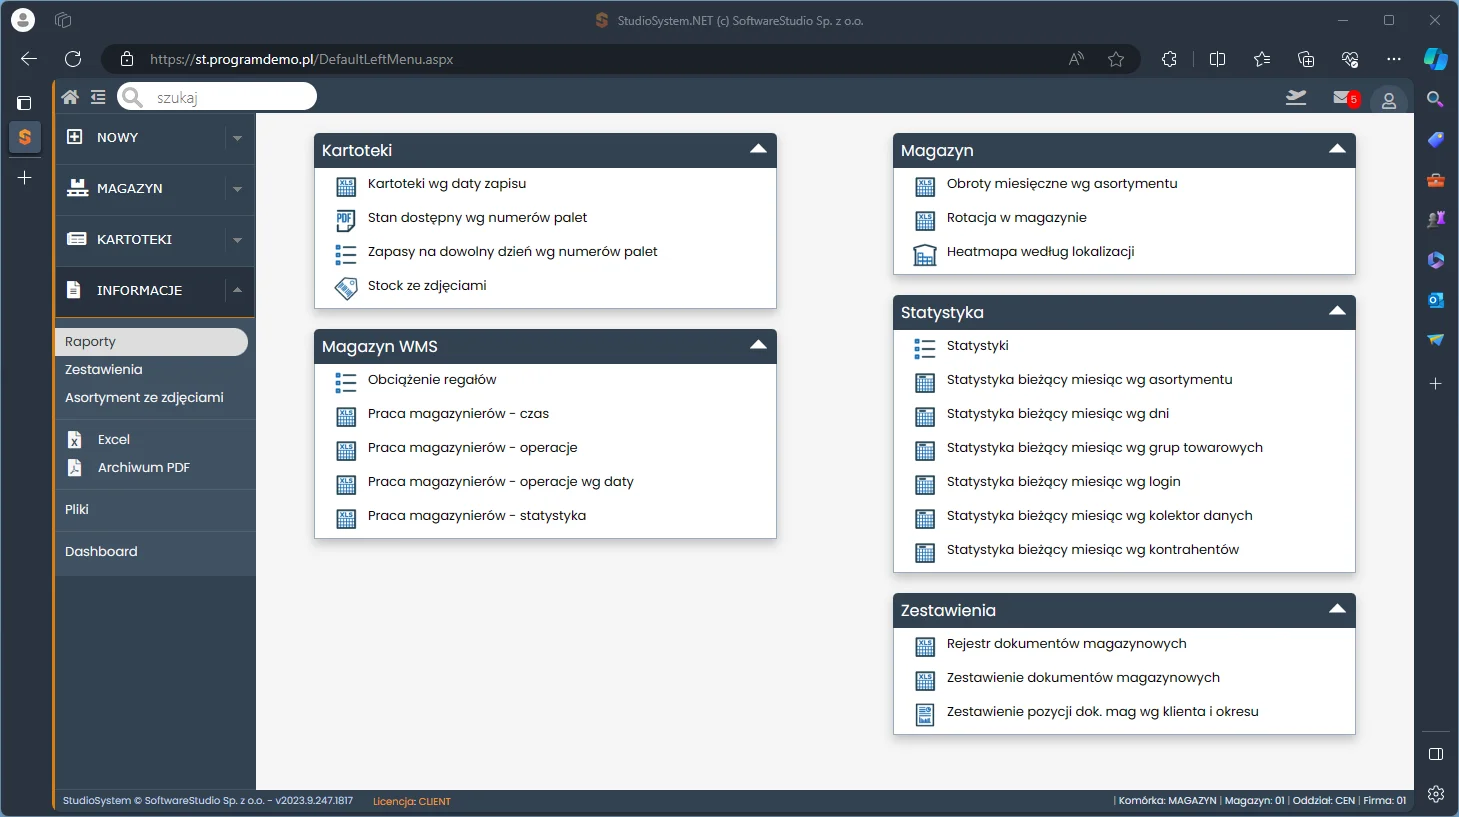The image size is (1459, 817).
Task: Click icon beside Kartoteki wg daty zapisu
Action: pos(346,186)
